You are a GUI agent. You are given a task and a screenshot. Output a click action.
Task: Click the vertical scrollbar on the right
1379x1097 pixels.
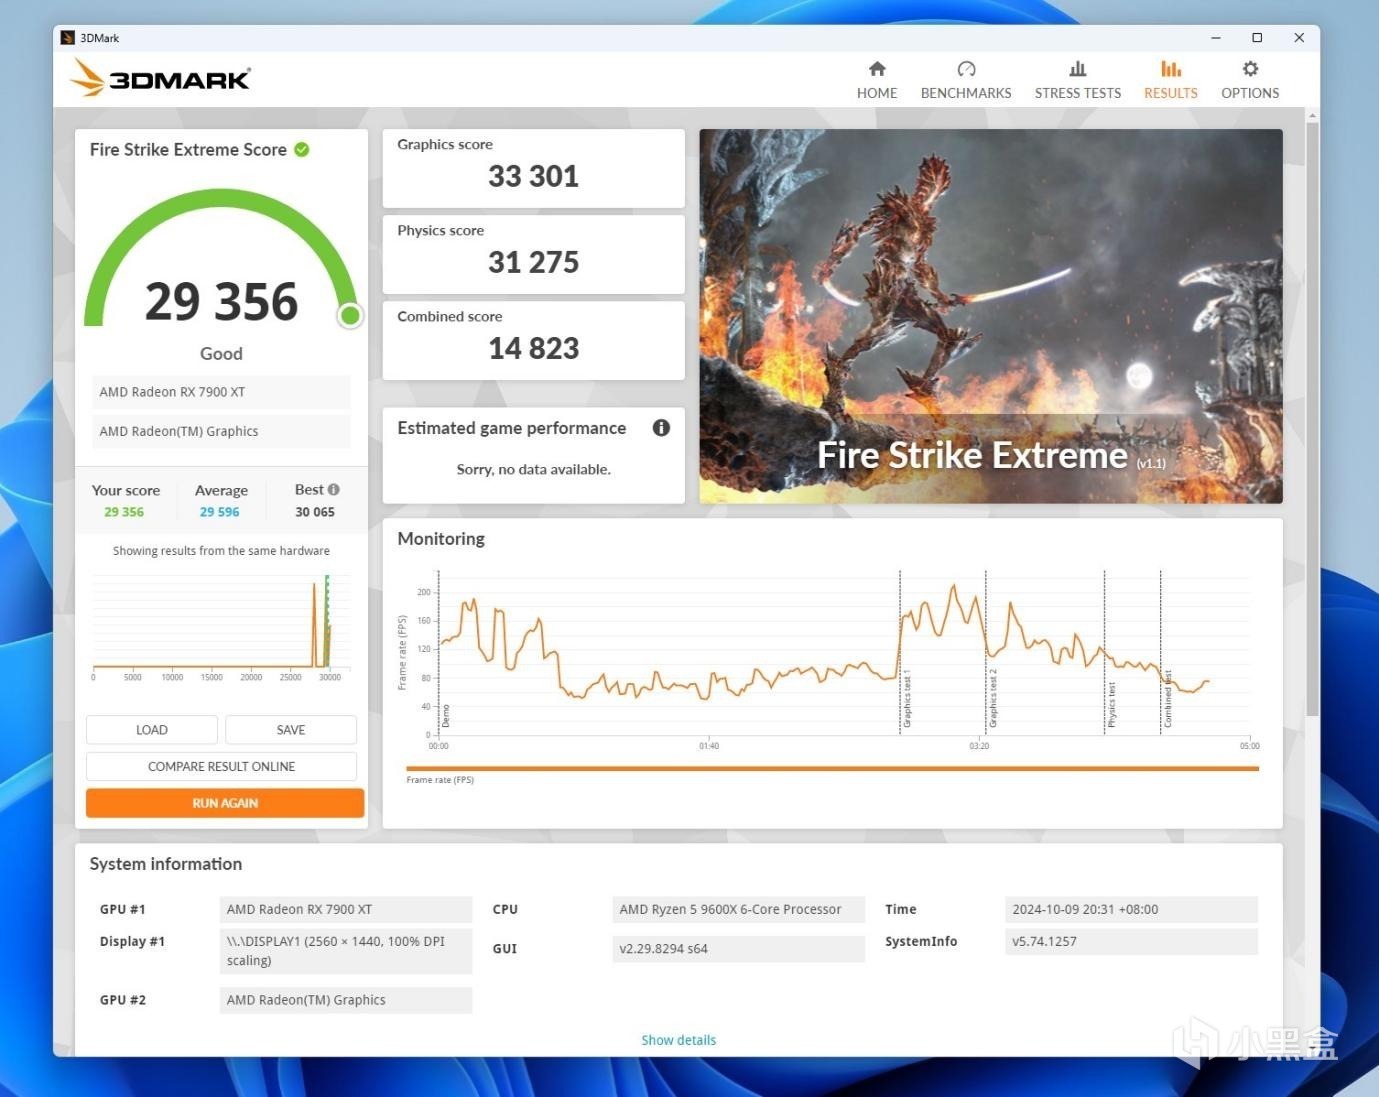[1312, 420]
